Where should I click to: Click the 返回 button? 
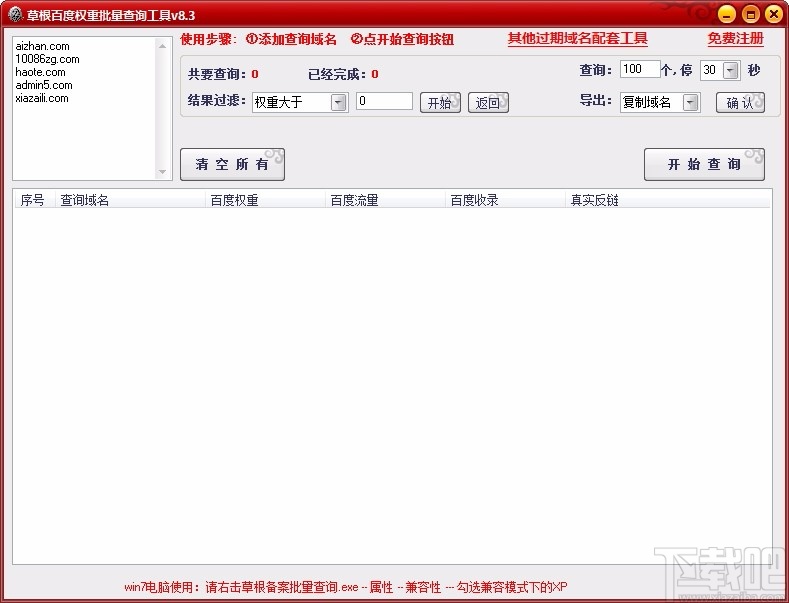pyautogui.click(x=488, y=103)
